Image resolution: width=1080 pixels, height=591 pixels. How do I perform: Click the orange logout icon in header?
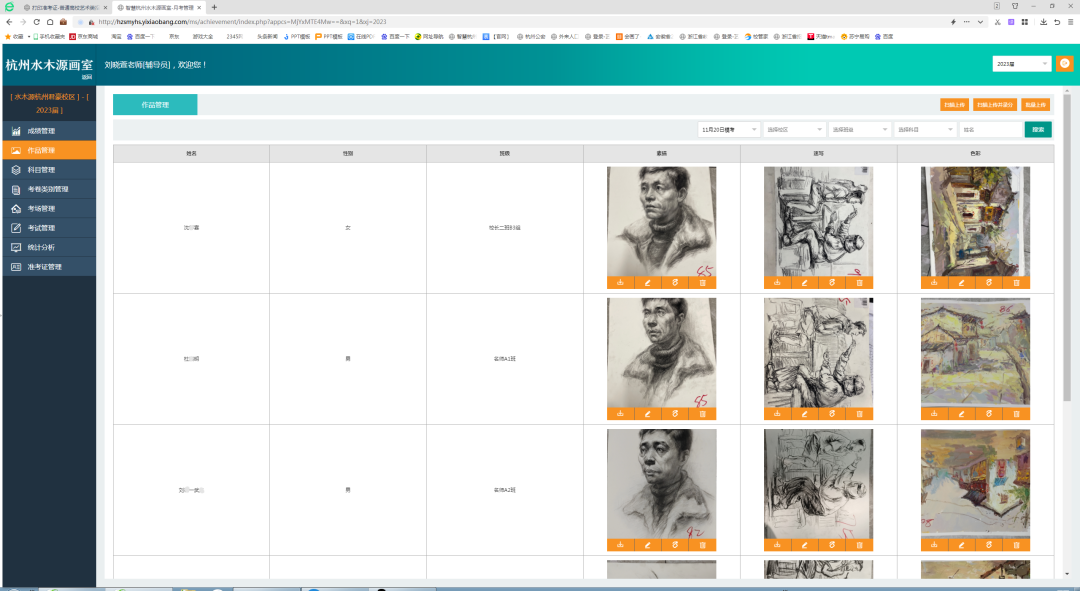[1064, 64]
